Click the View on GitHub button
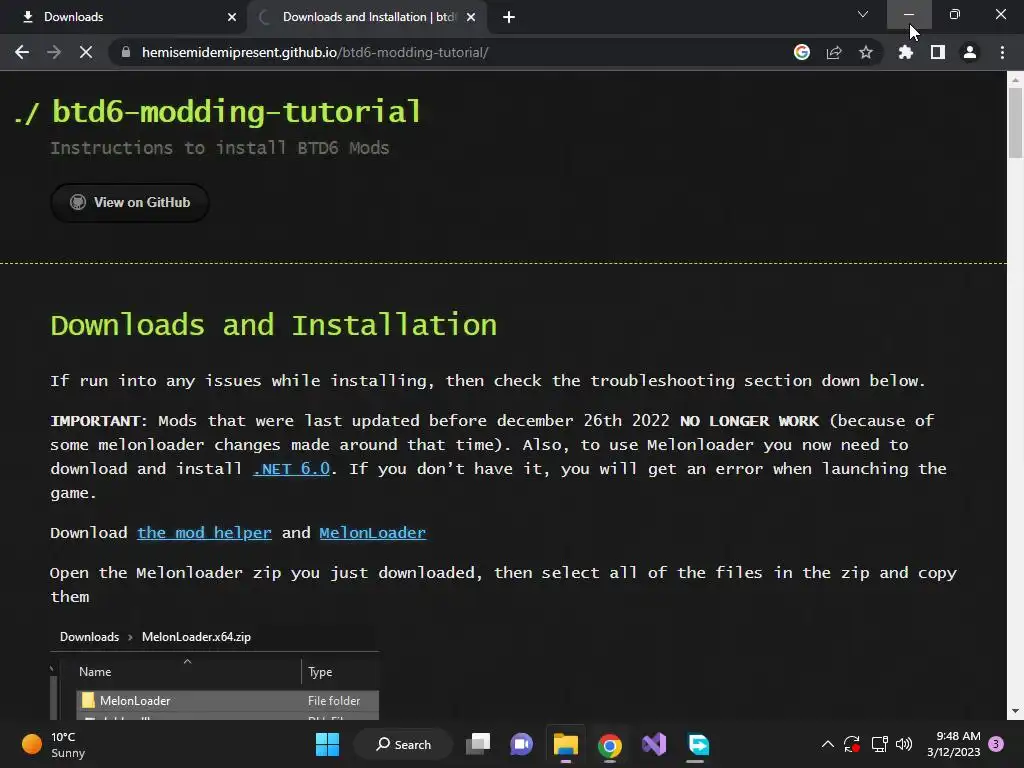This screenshot has height=768, width=1024. point(130,202)
